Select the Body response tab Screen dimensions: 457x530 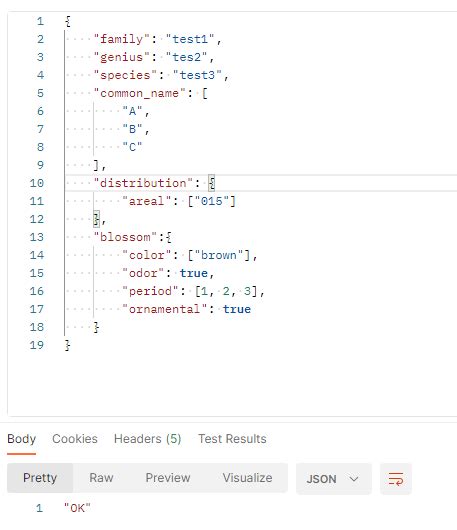(x=21, y=439)
